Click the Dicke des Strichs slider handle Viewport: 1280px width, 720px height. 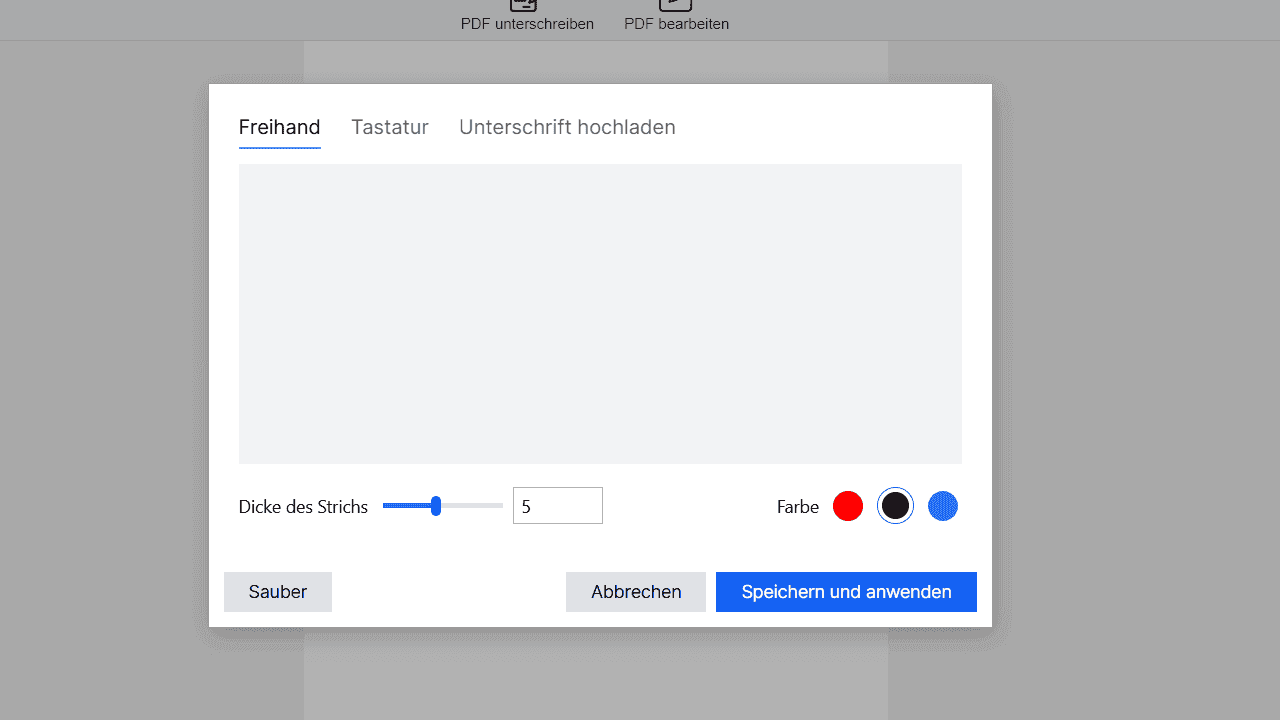coord(436,506)
